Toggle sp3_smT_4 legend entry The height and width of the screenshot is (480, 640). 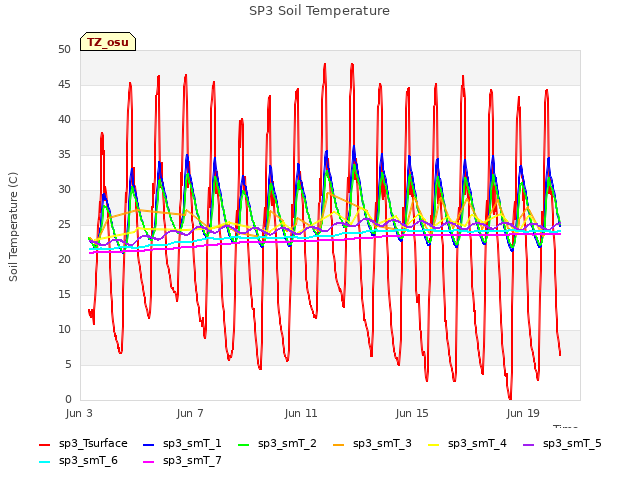point(467,444)
